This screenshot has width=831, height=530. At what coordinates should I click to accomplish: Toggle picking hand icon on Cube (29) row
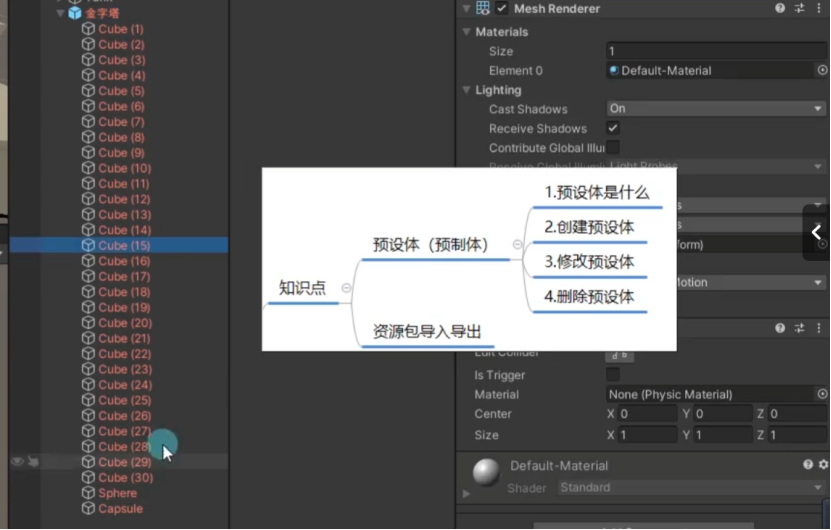click(33, 462)
